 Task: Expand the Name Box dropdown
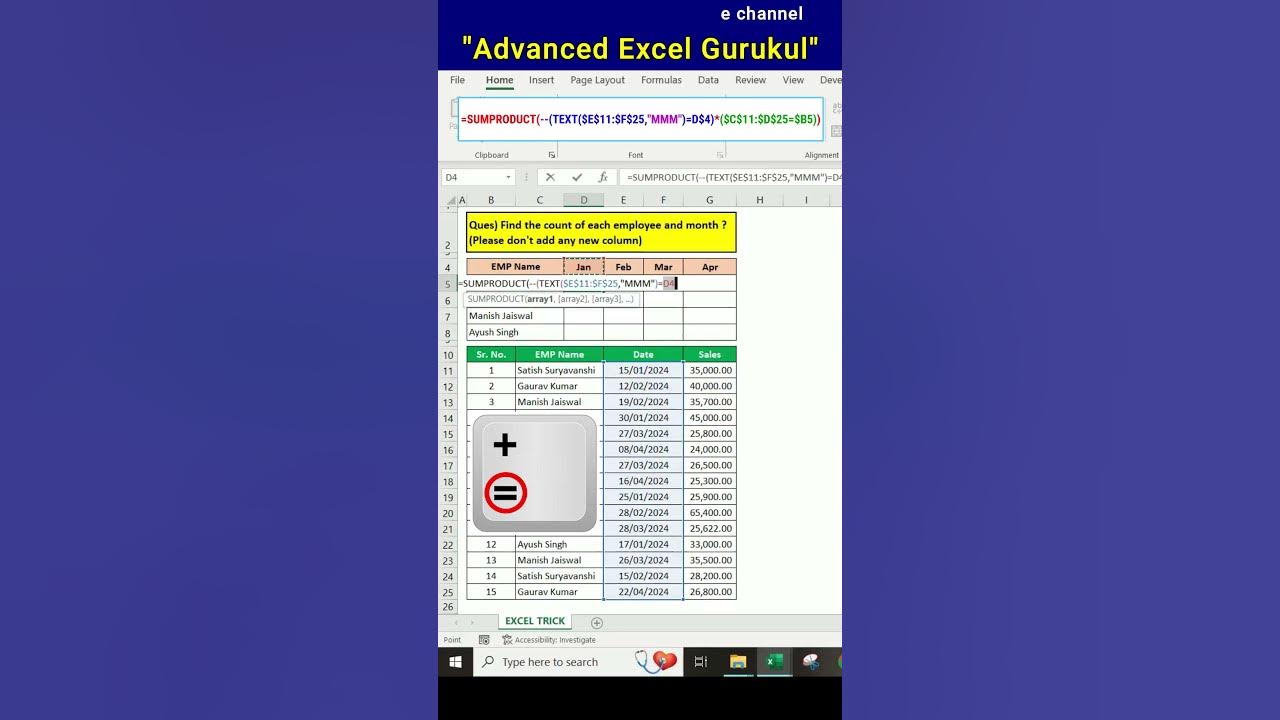[508, 177]
